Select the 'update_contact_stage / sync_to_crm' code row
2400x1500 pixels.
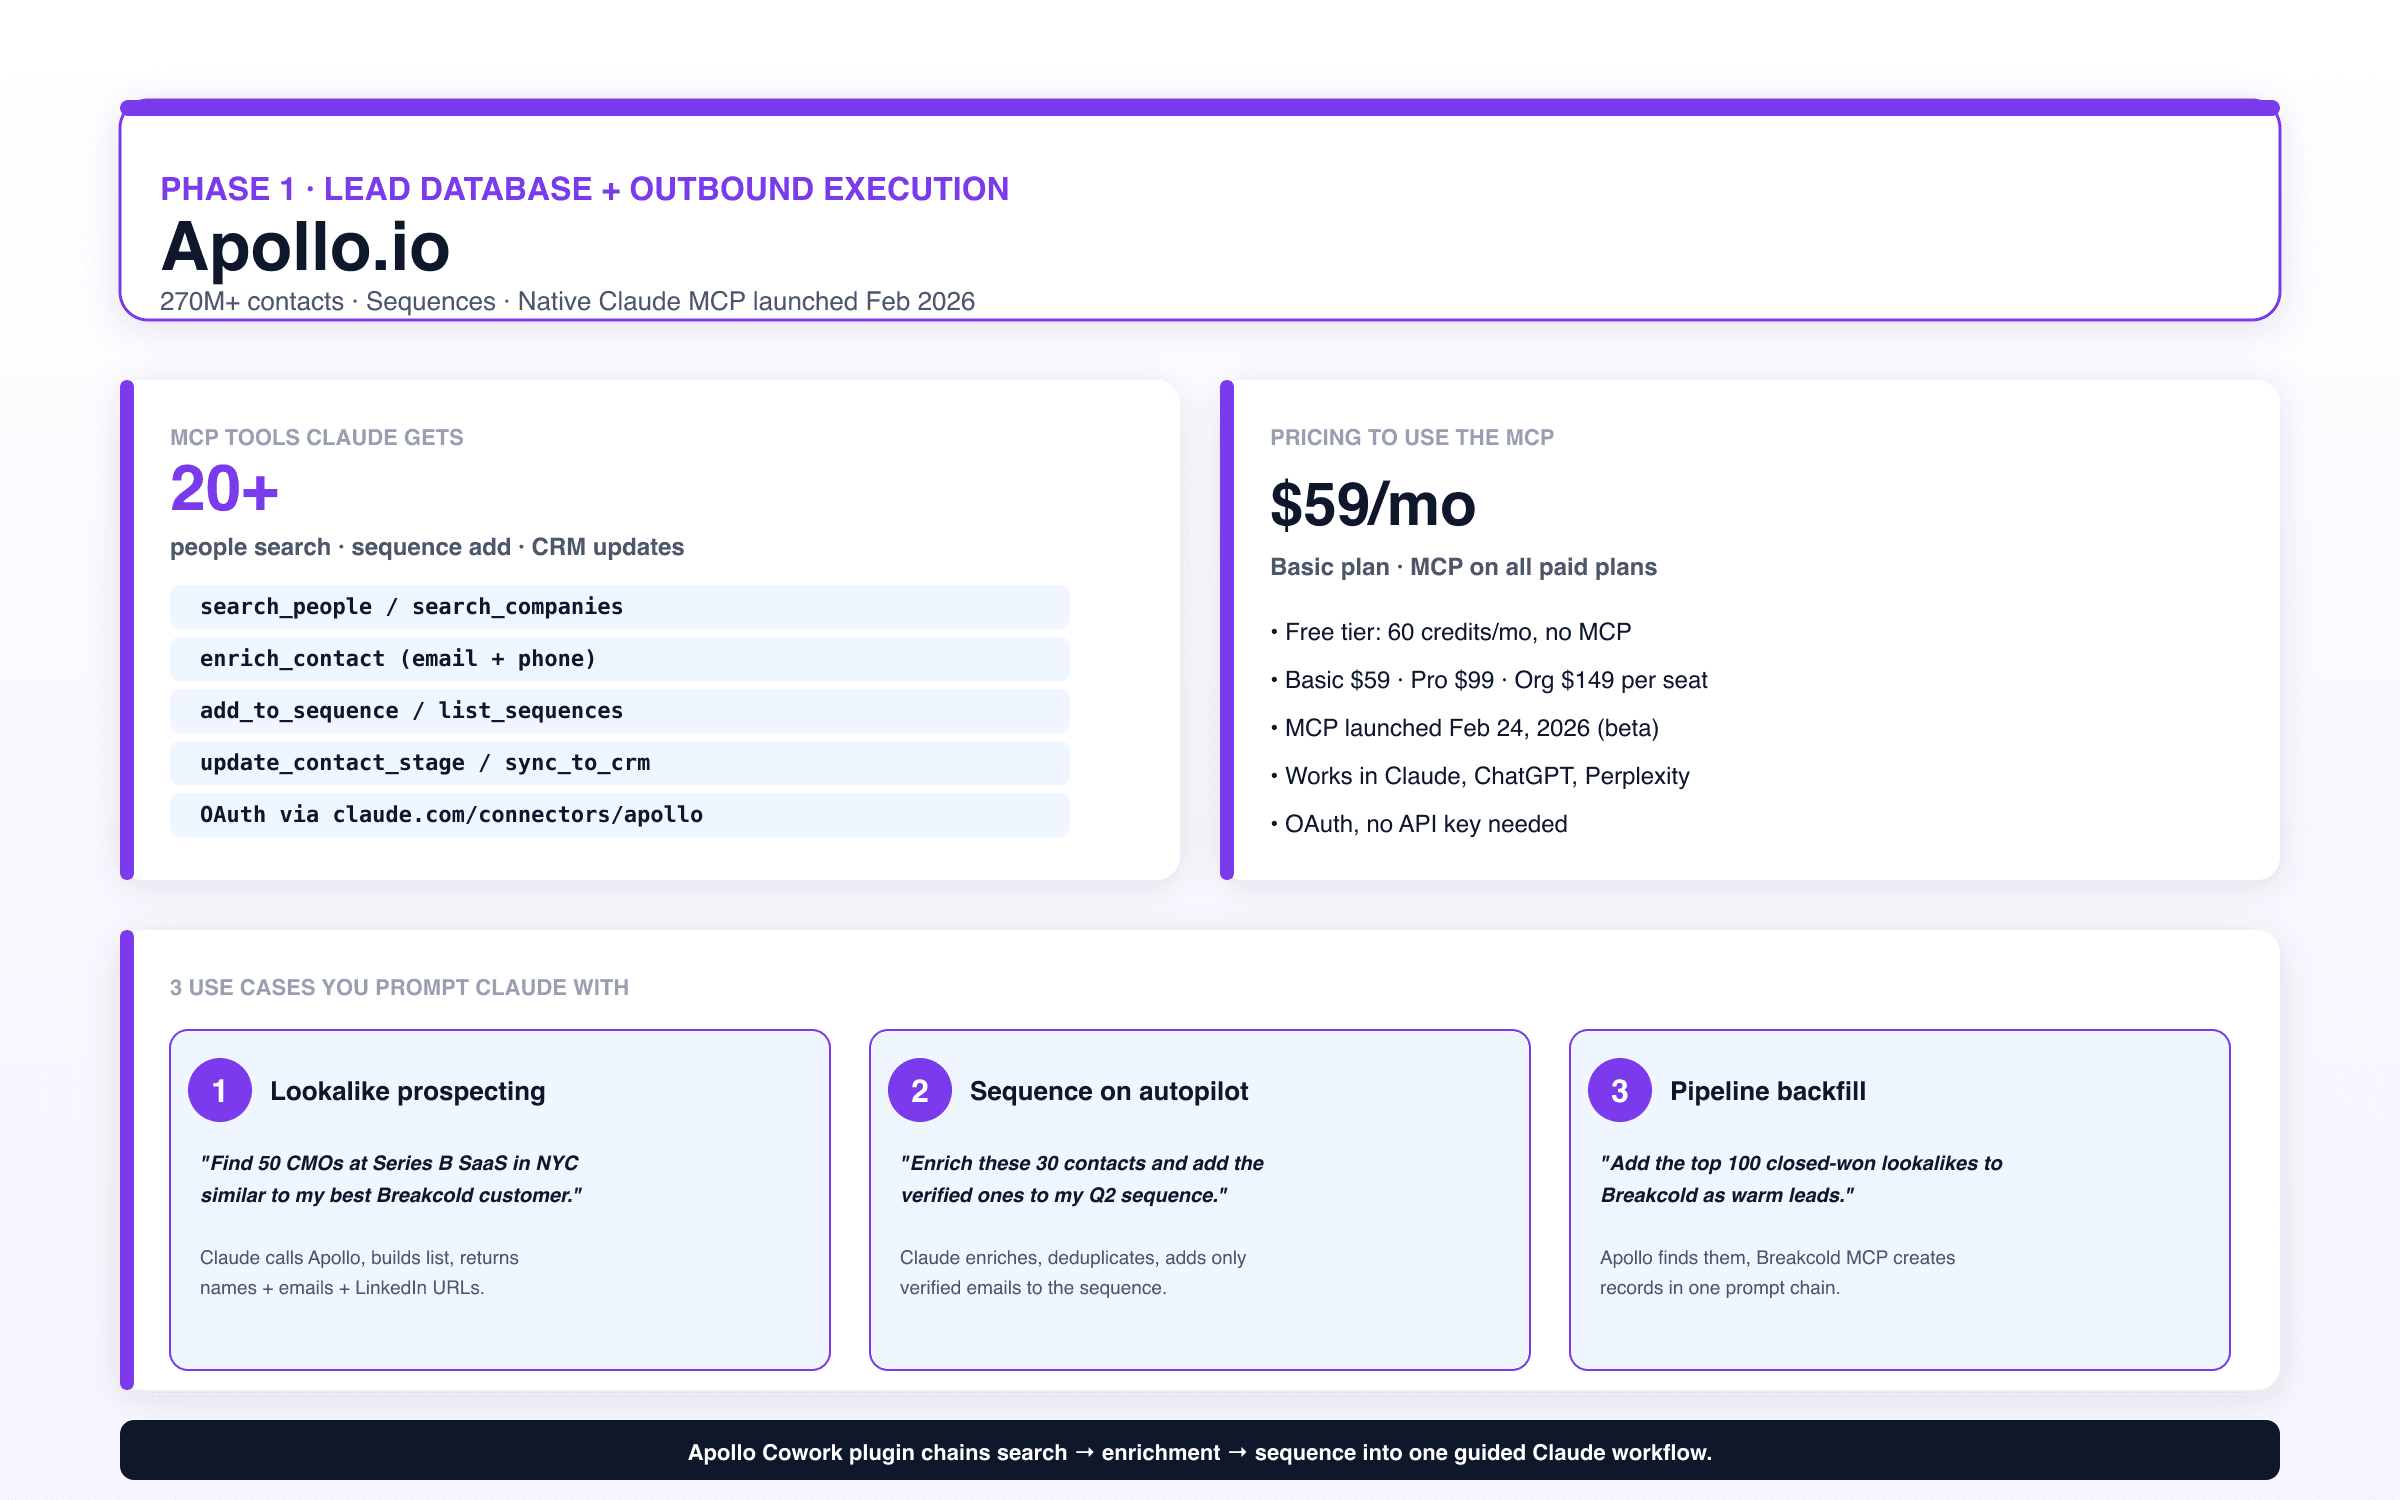coord(620,763)
